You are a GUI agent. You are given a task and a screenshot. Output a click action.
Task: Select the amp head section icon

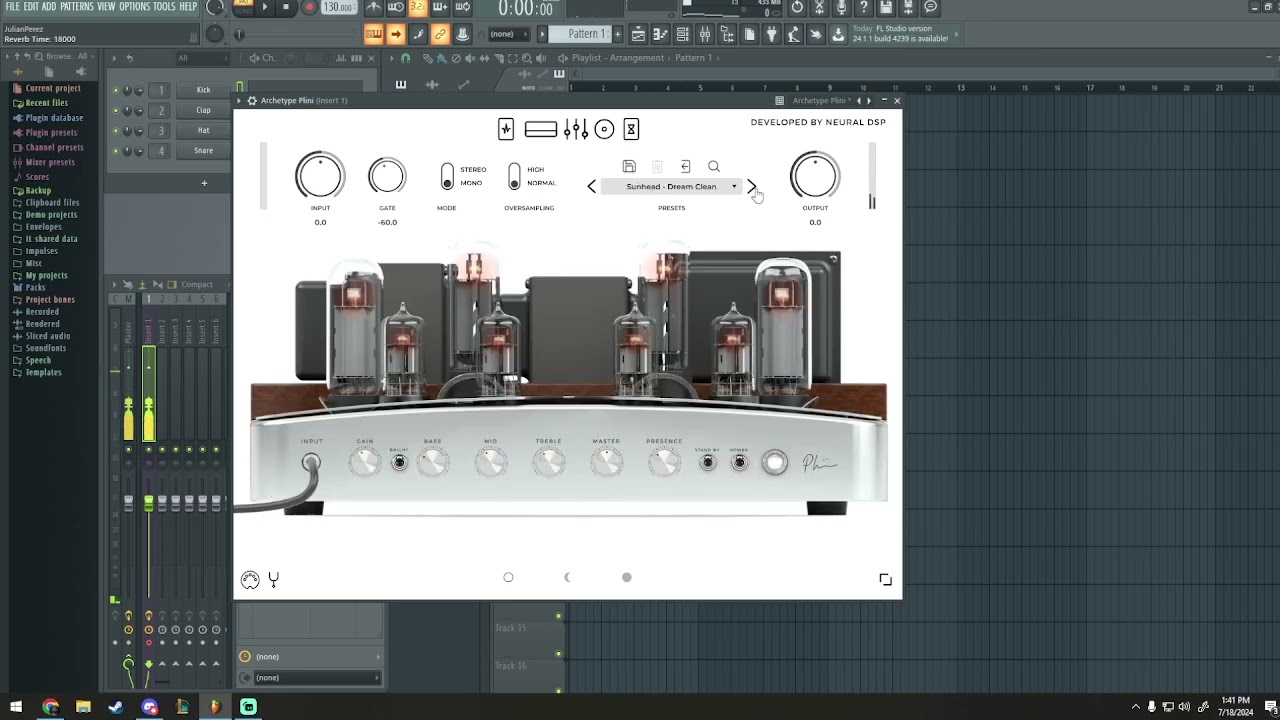point(540,129)
